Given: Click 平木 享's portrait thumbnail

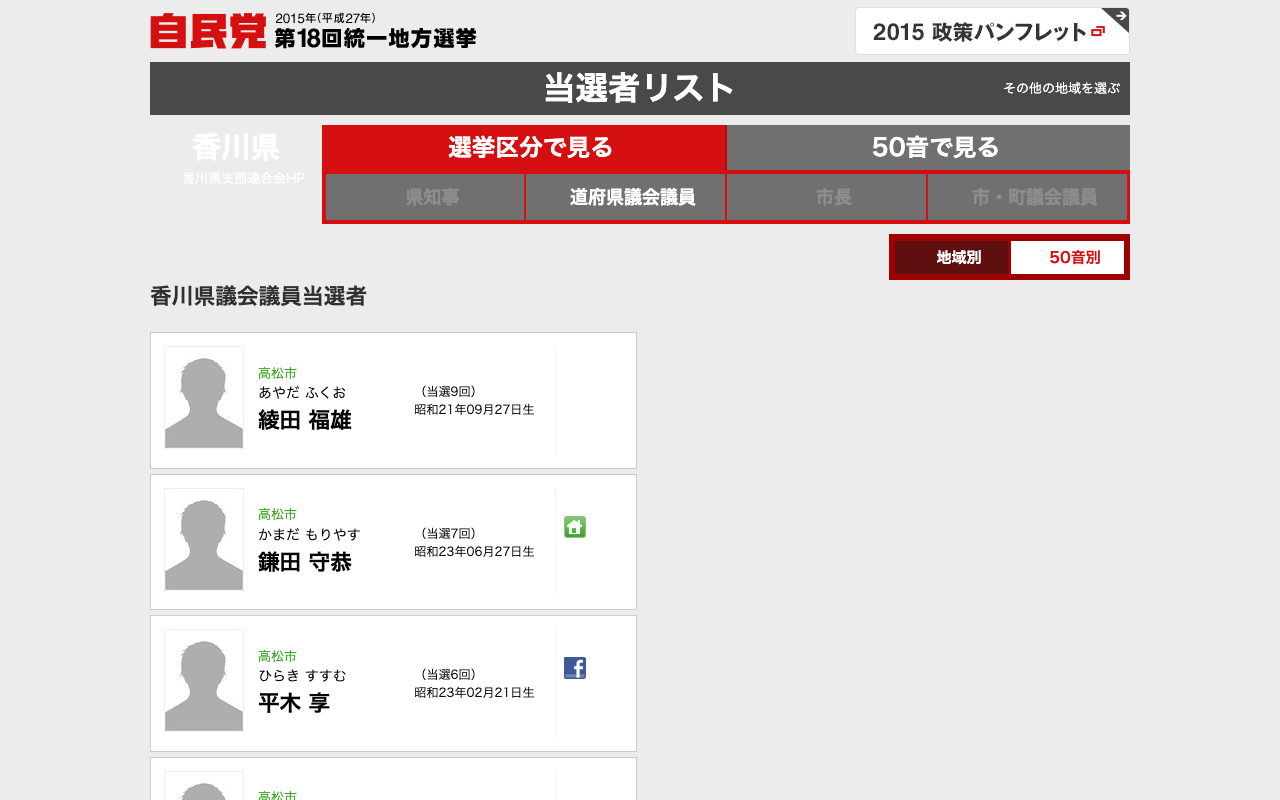Looking at the screenshot, I should coord(204,680).
